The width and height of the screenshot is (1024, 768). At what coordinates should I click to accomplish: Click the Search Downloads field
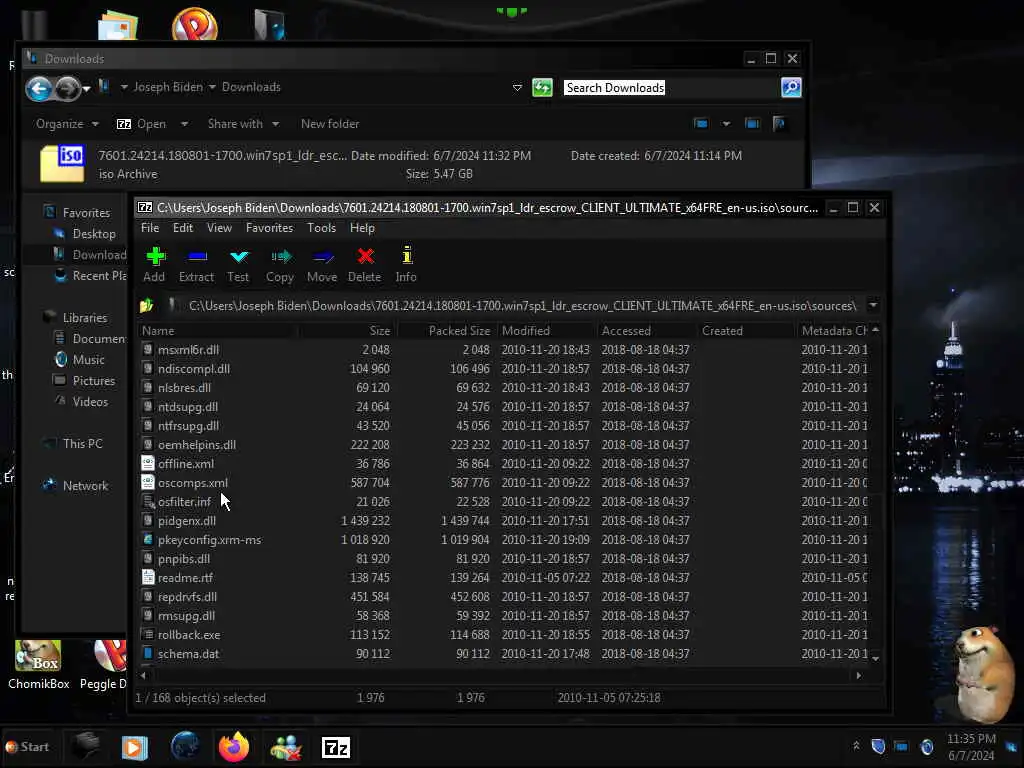[x=671, y=88]
